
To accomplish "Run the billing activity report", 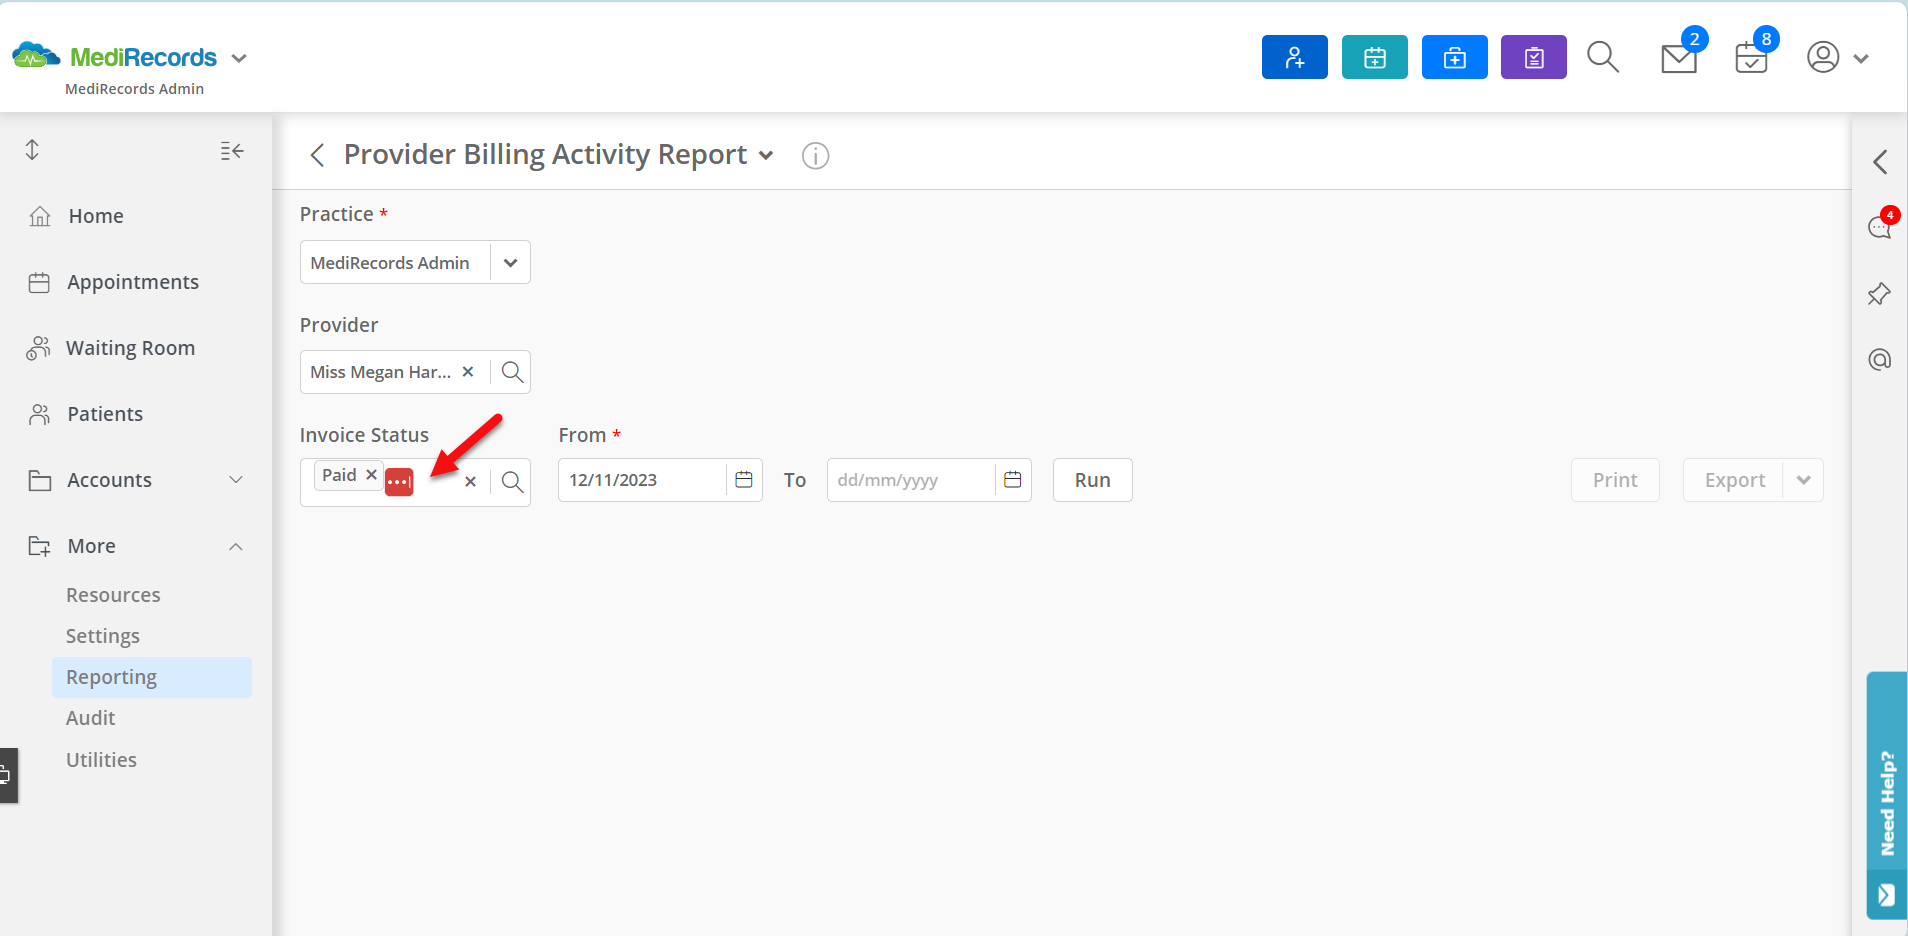I will click(1092, 480).
